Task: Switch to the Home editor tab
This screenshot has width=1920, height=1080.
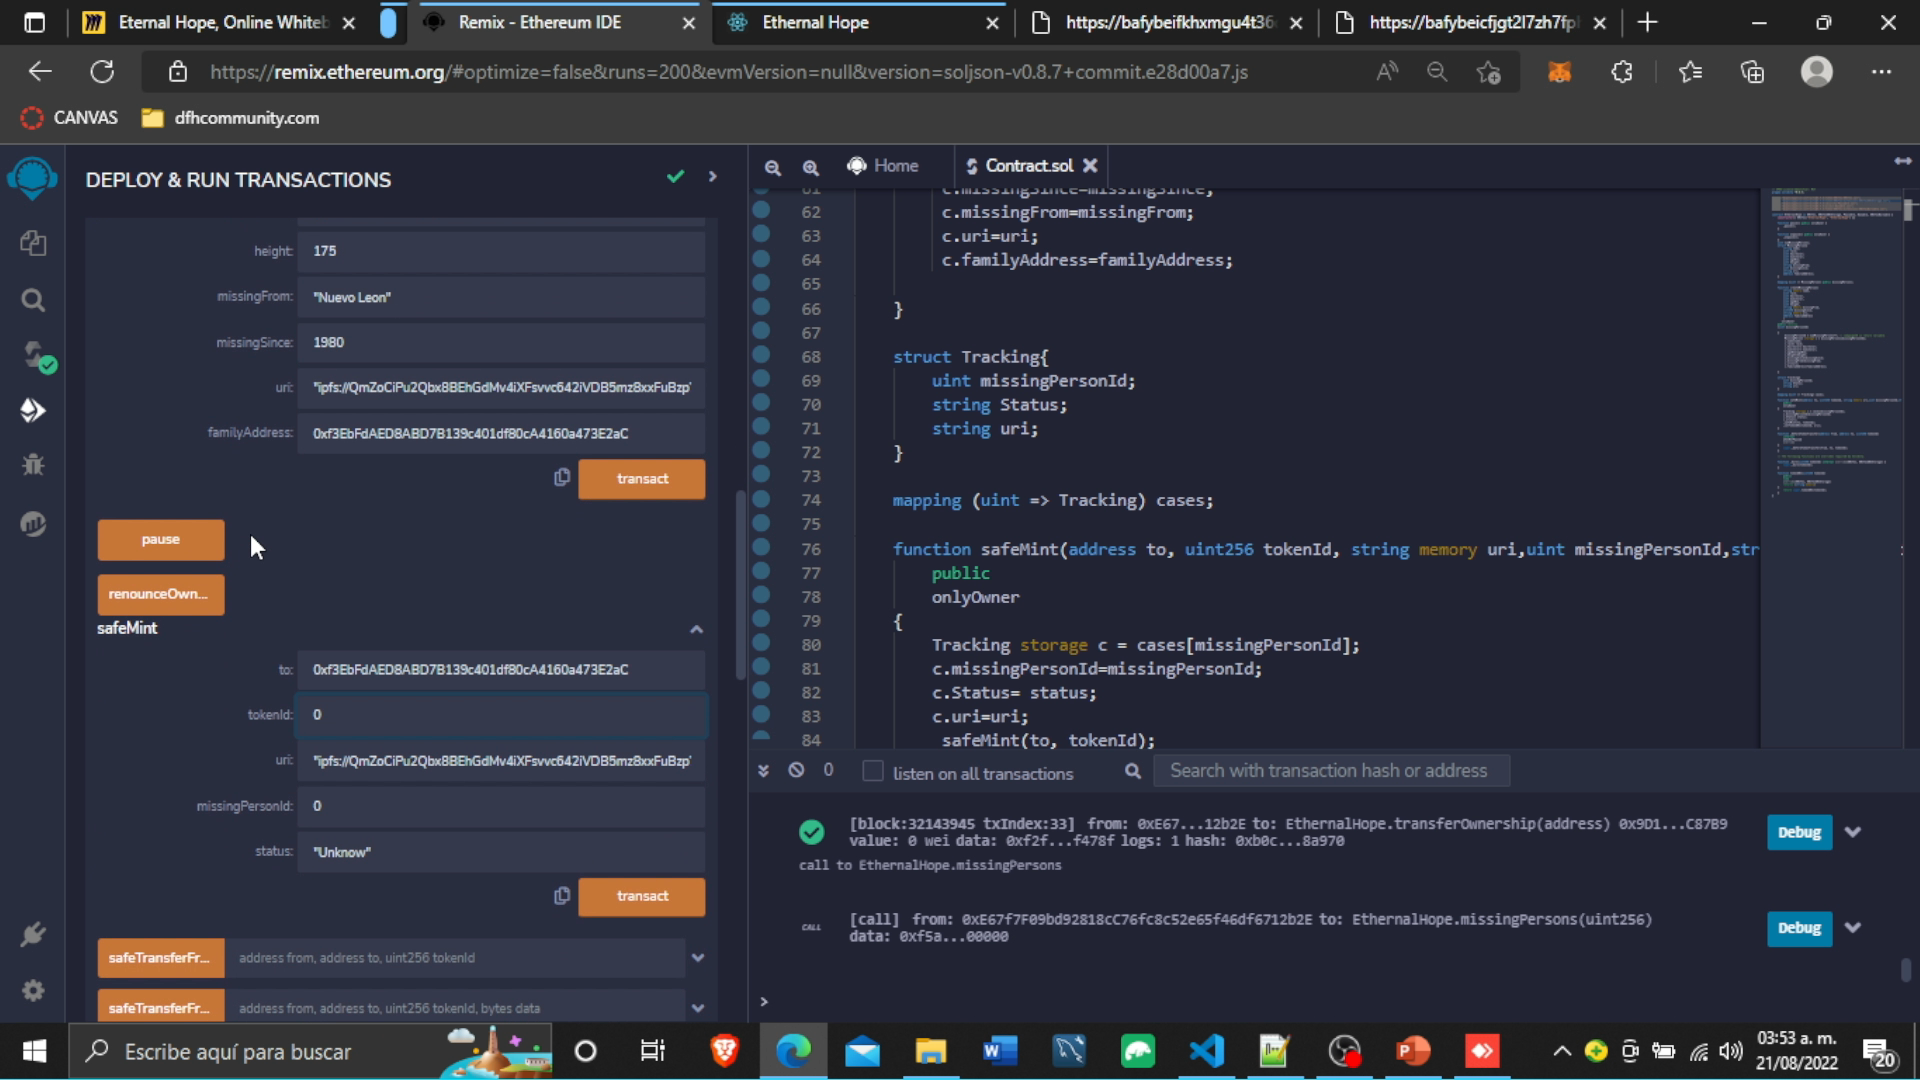Action: pos(882,166)
